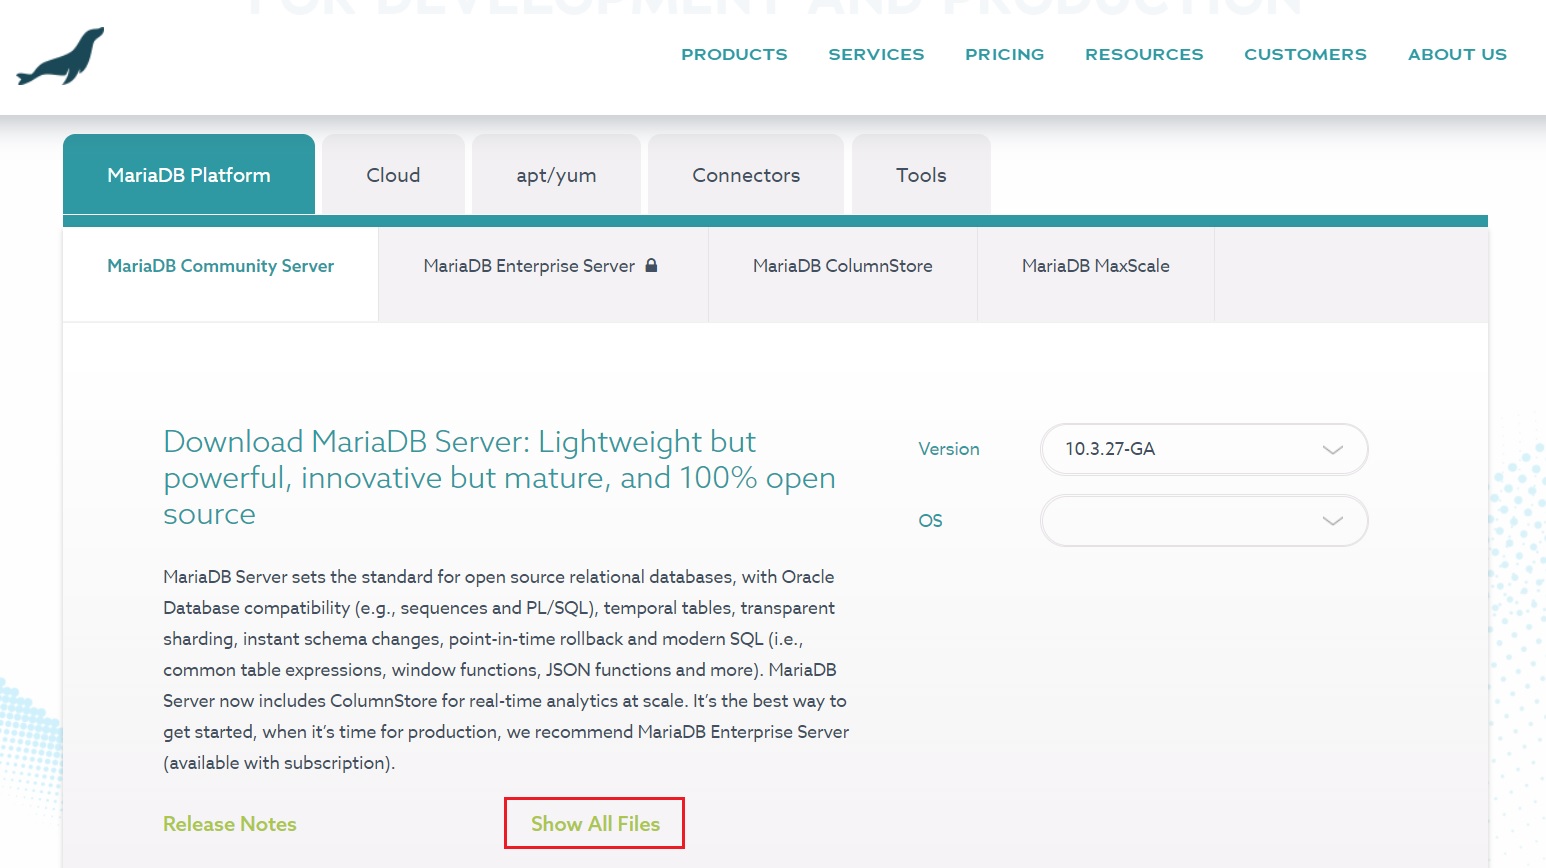Click the lock icon on Enterprise Server tab
The image size is (1546, 868).
pos(651,266)
